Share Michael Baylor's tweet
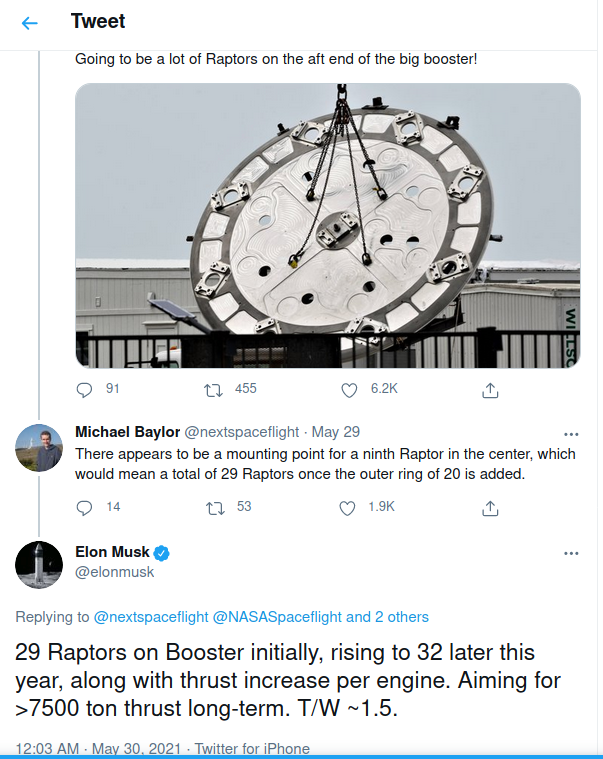This screenshot has height=759, width=603. click(490, 508)
